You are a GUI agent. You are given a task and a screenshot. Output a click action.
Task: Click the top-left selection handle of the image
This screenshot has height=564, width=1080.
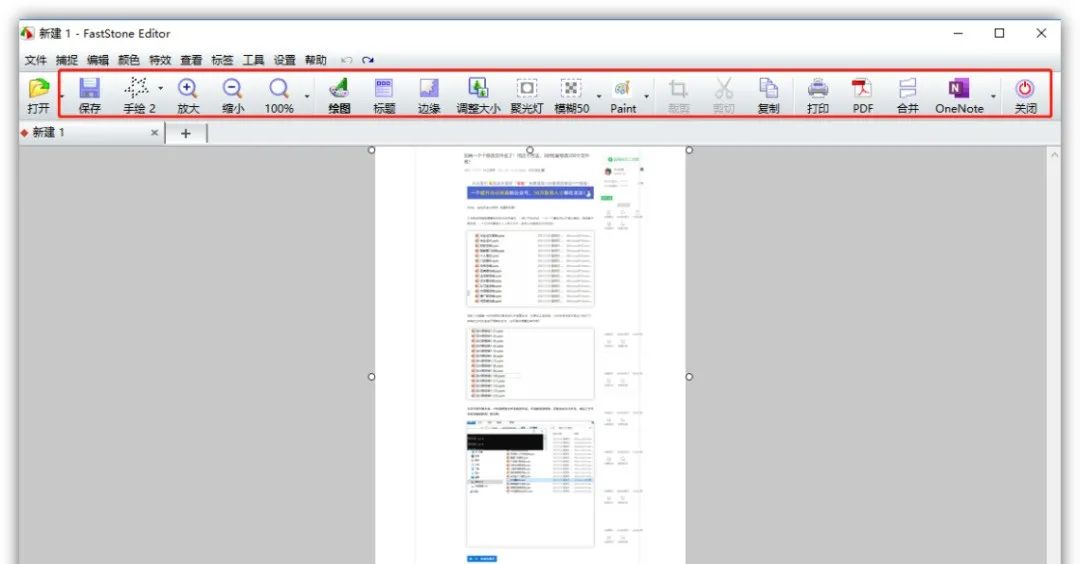[x=372, y=149]
